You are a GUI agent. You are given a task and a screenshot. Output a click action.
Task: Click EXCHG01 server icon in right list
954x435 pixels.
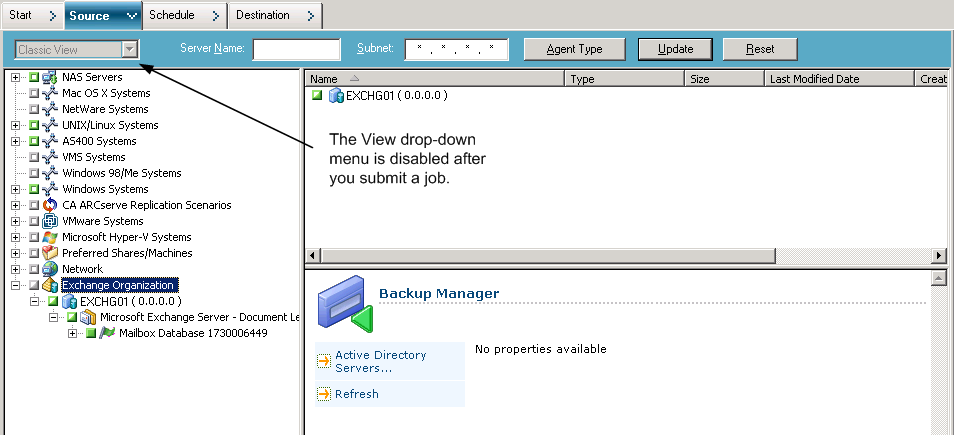(335, 96)
